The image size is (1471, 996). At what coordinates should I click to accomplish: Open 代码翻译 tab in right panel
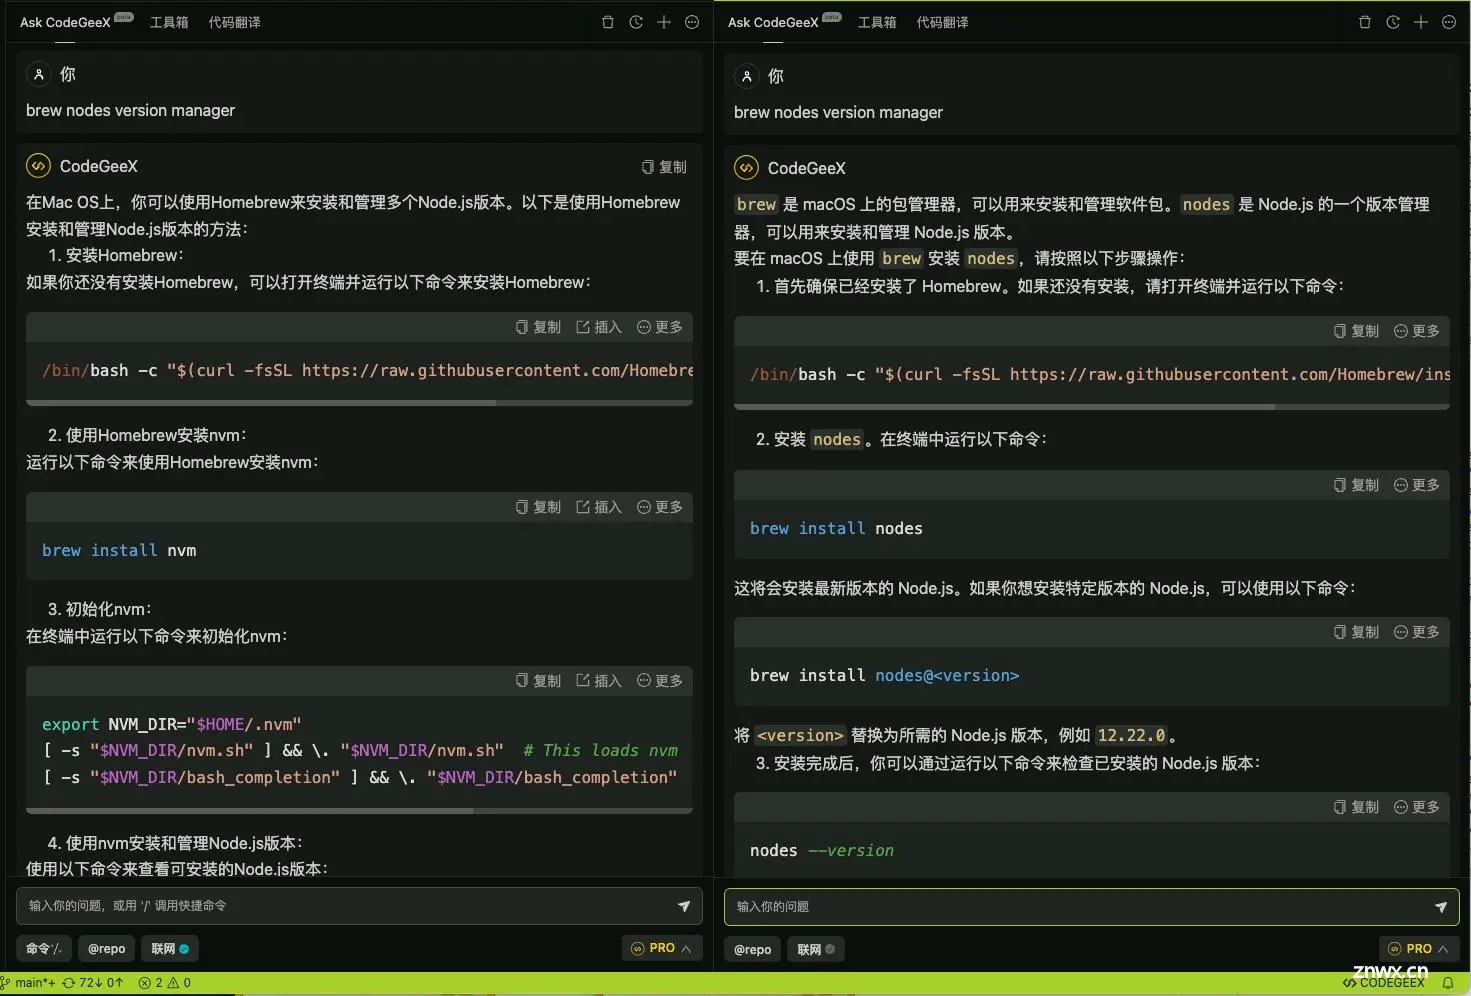click(x=942, y=22)
